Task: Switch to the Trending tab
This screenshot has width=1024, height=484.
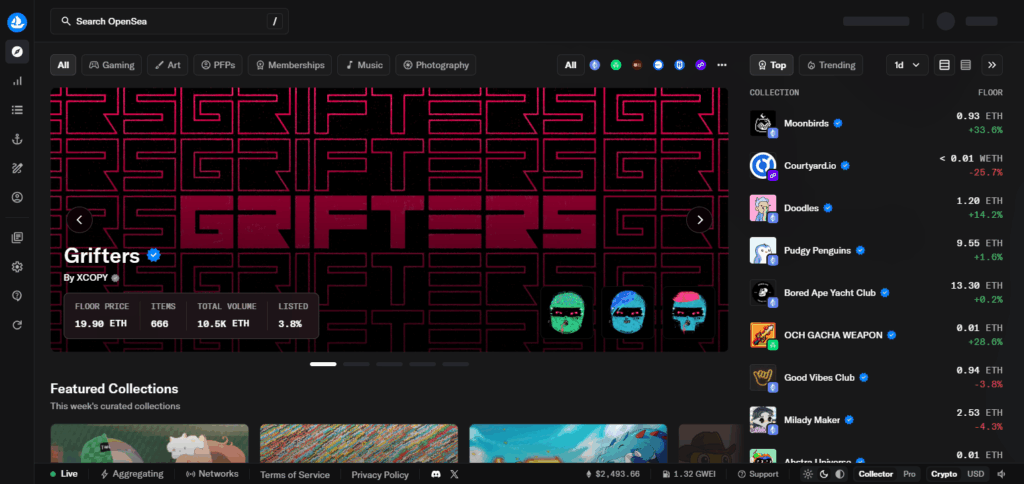Action: [x=831, y=65]
